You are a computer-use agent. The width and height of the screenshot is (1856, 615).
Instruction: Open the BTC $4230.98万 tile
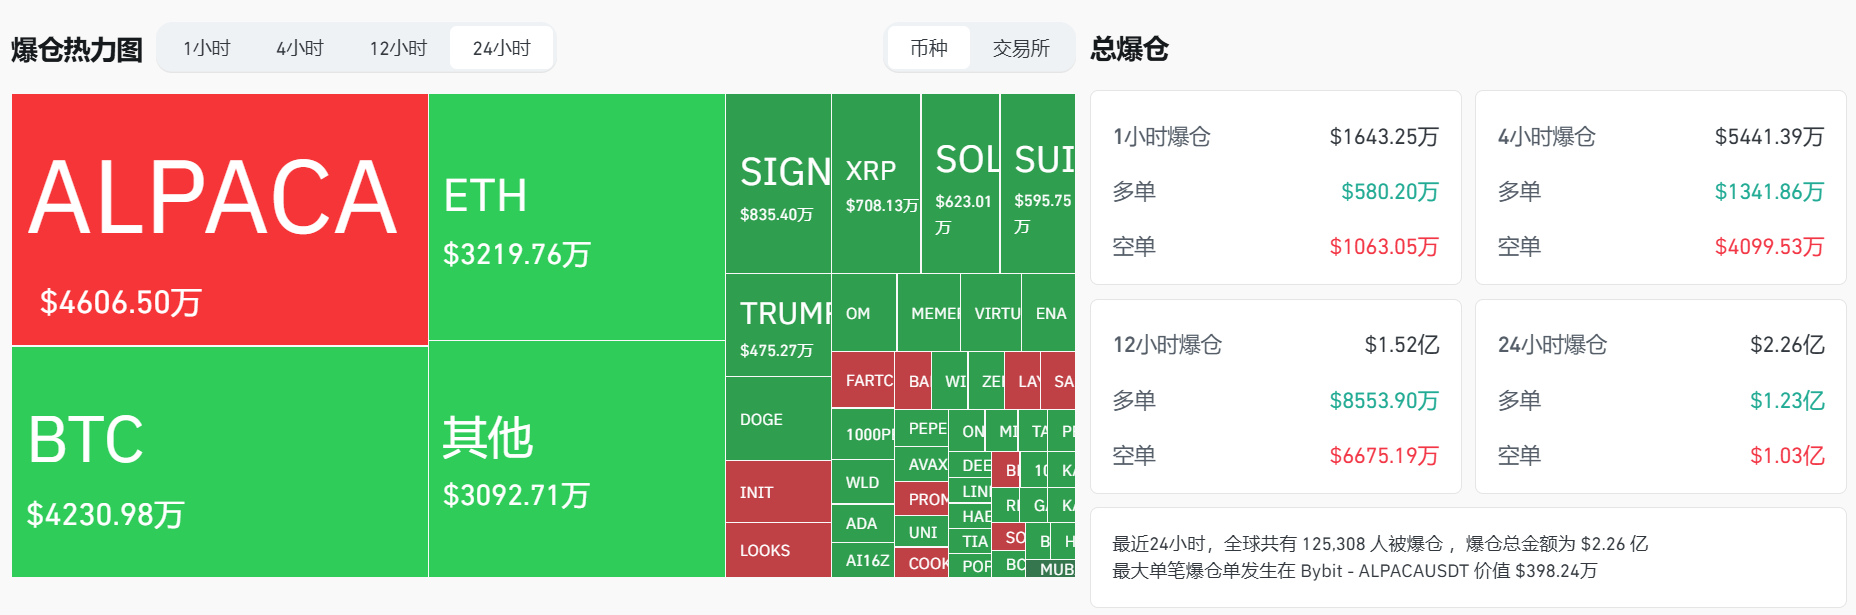pos(220,462)
